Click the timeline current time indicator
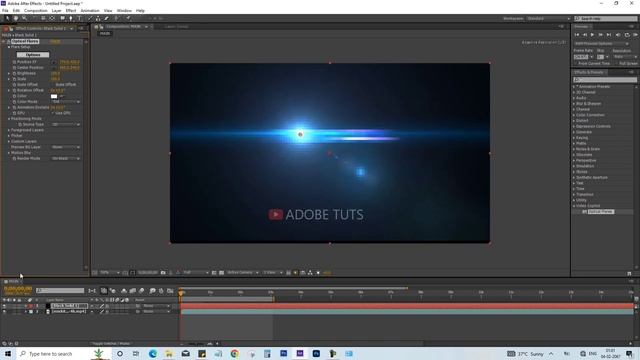 pyautogui.click(x=180, y=292)
